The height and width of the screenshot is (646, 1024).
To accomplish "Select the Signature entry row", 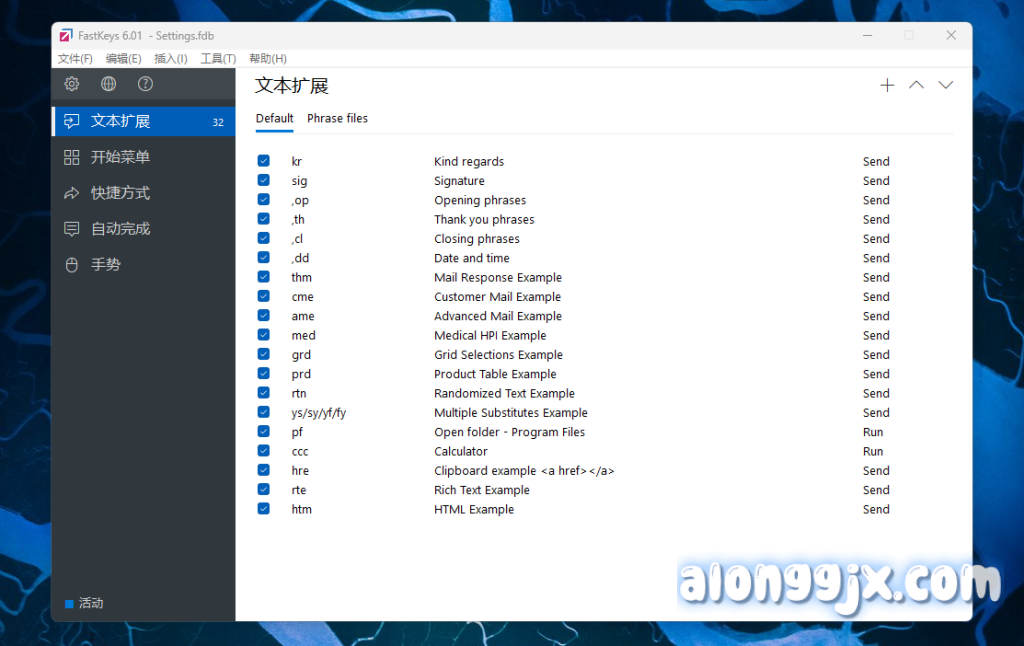I will [459, 181].
